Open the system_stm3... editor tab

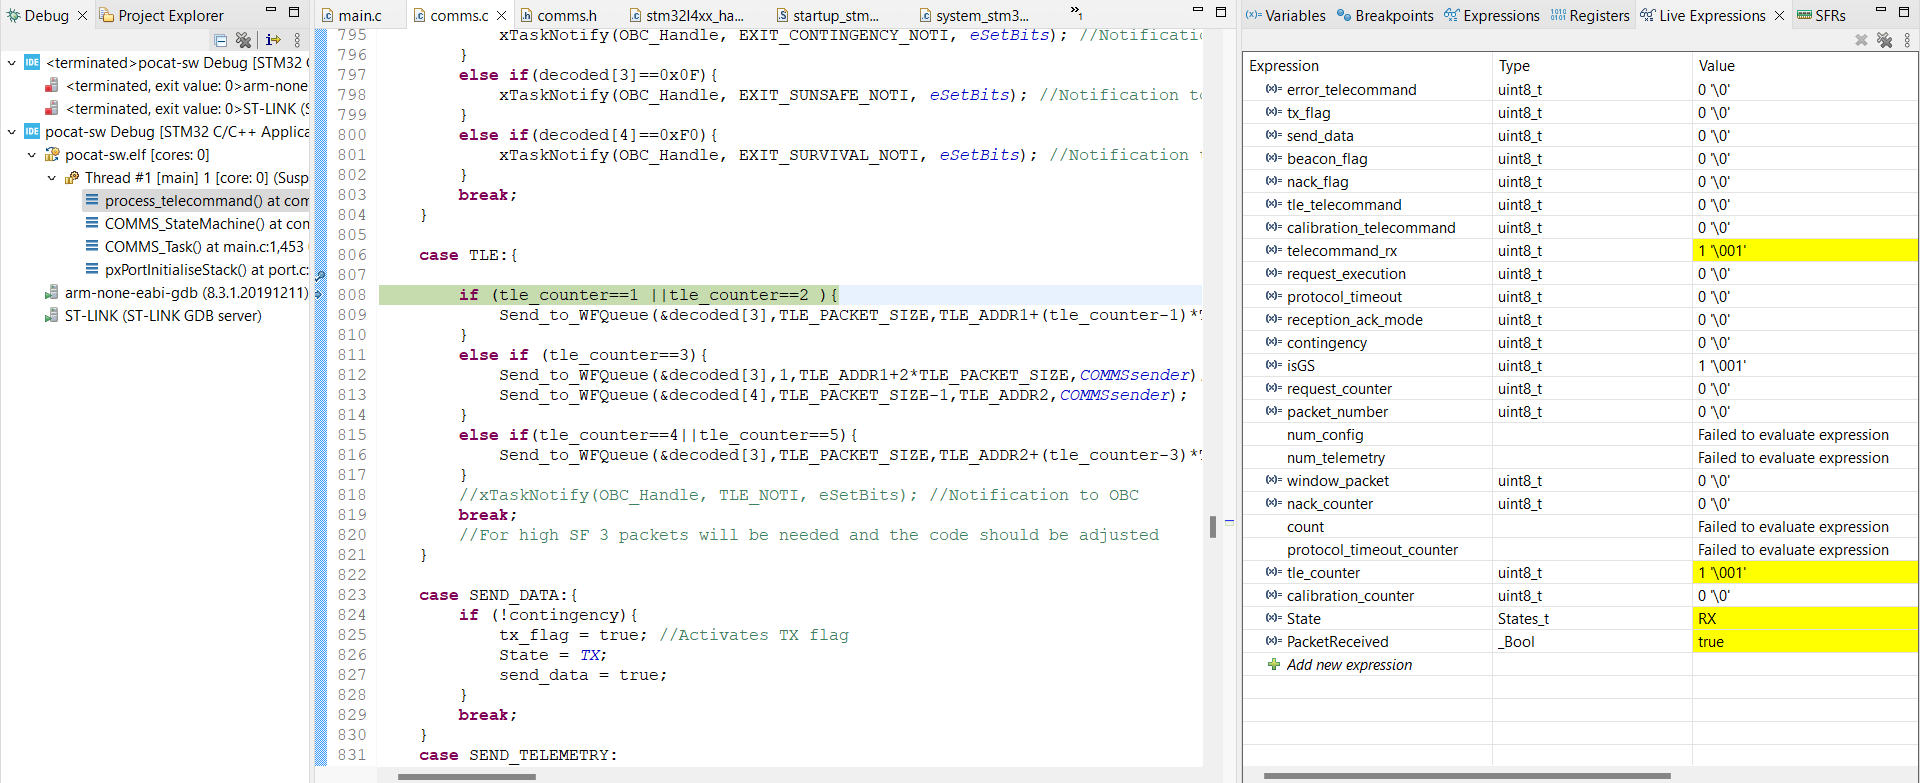[x=972, y=15]
